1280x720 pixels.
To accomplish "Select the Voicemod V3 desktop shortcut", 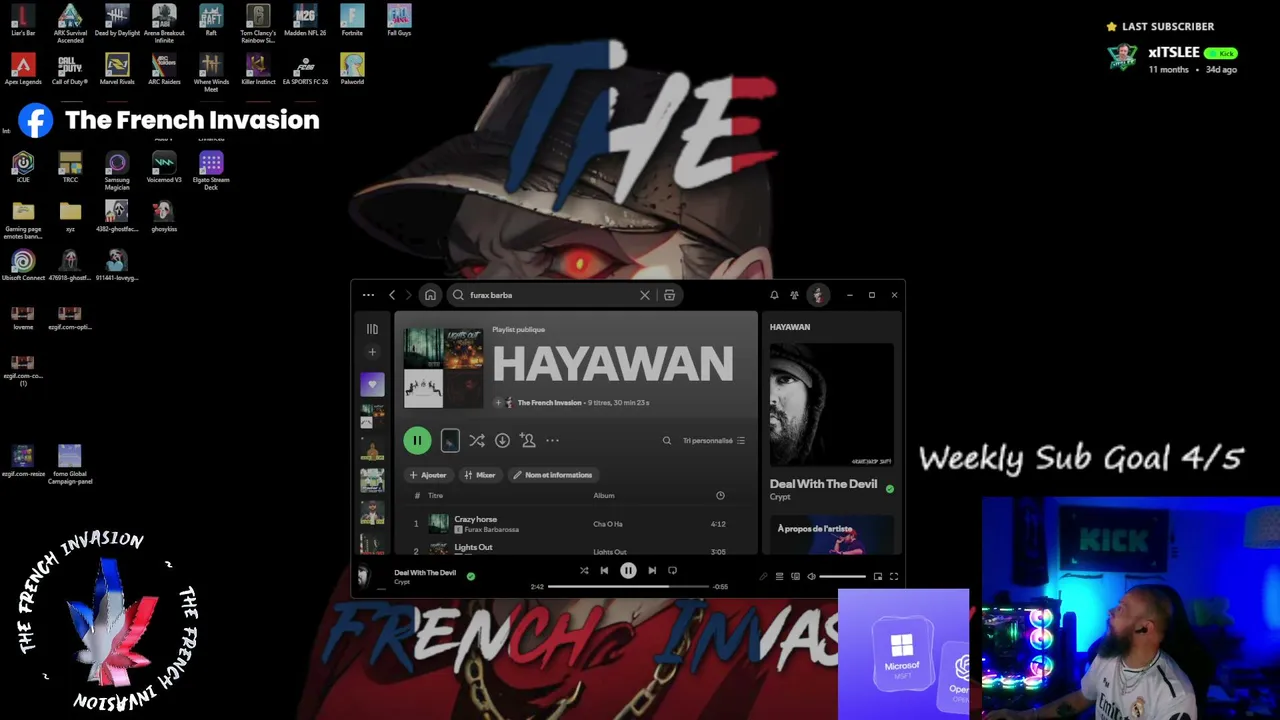I will [x=164, y=167].
